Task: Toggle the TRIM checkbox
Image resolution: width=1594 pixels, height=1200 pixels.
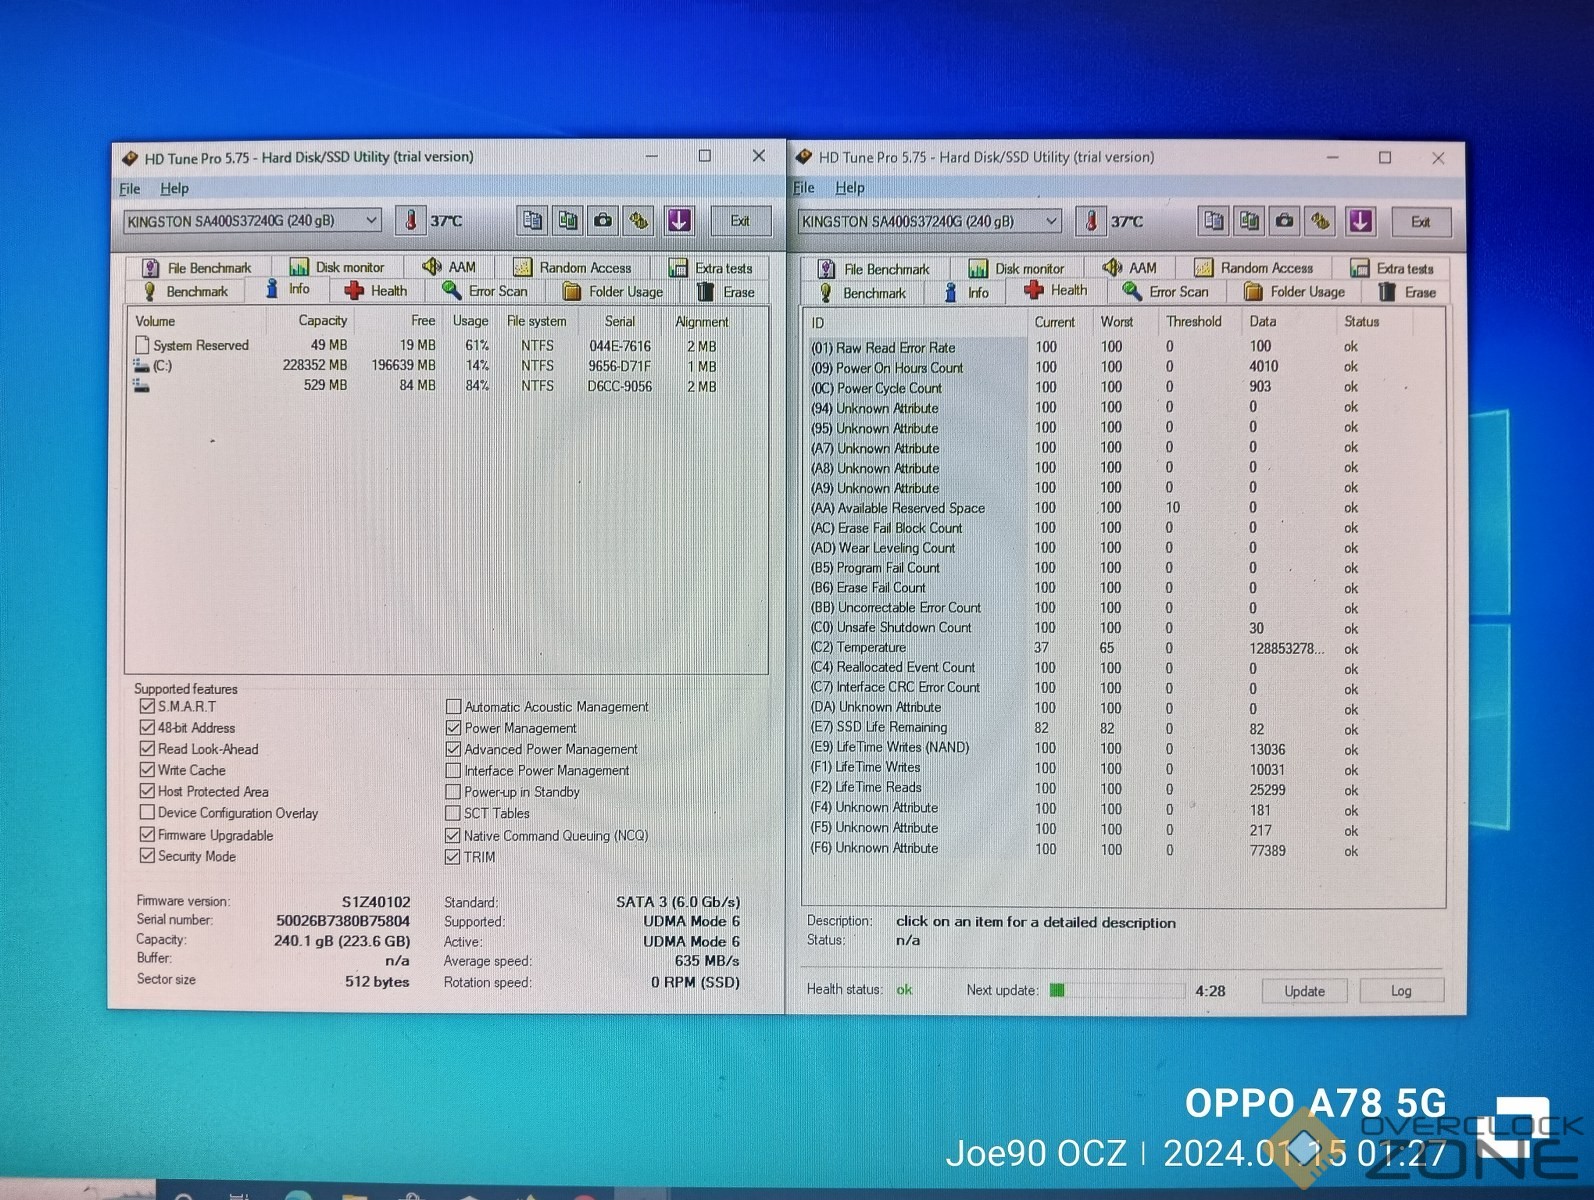Action: (453, 857)
